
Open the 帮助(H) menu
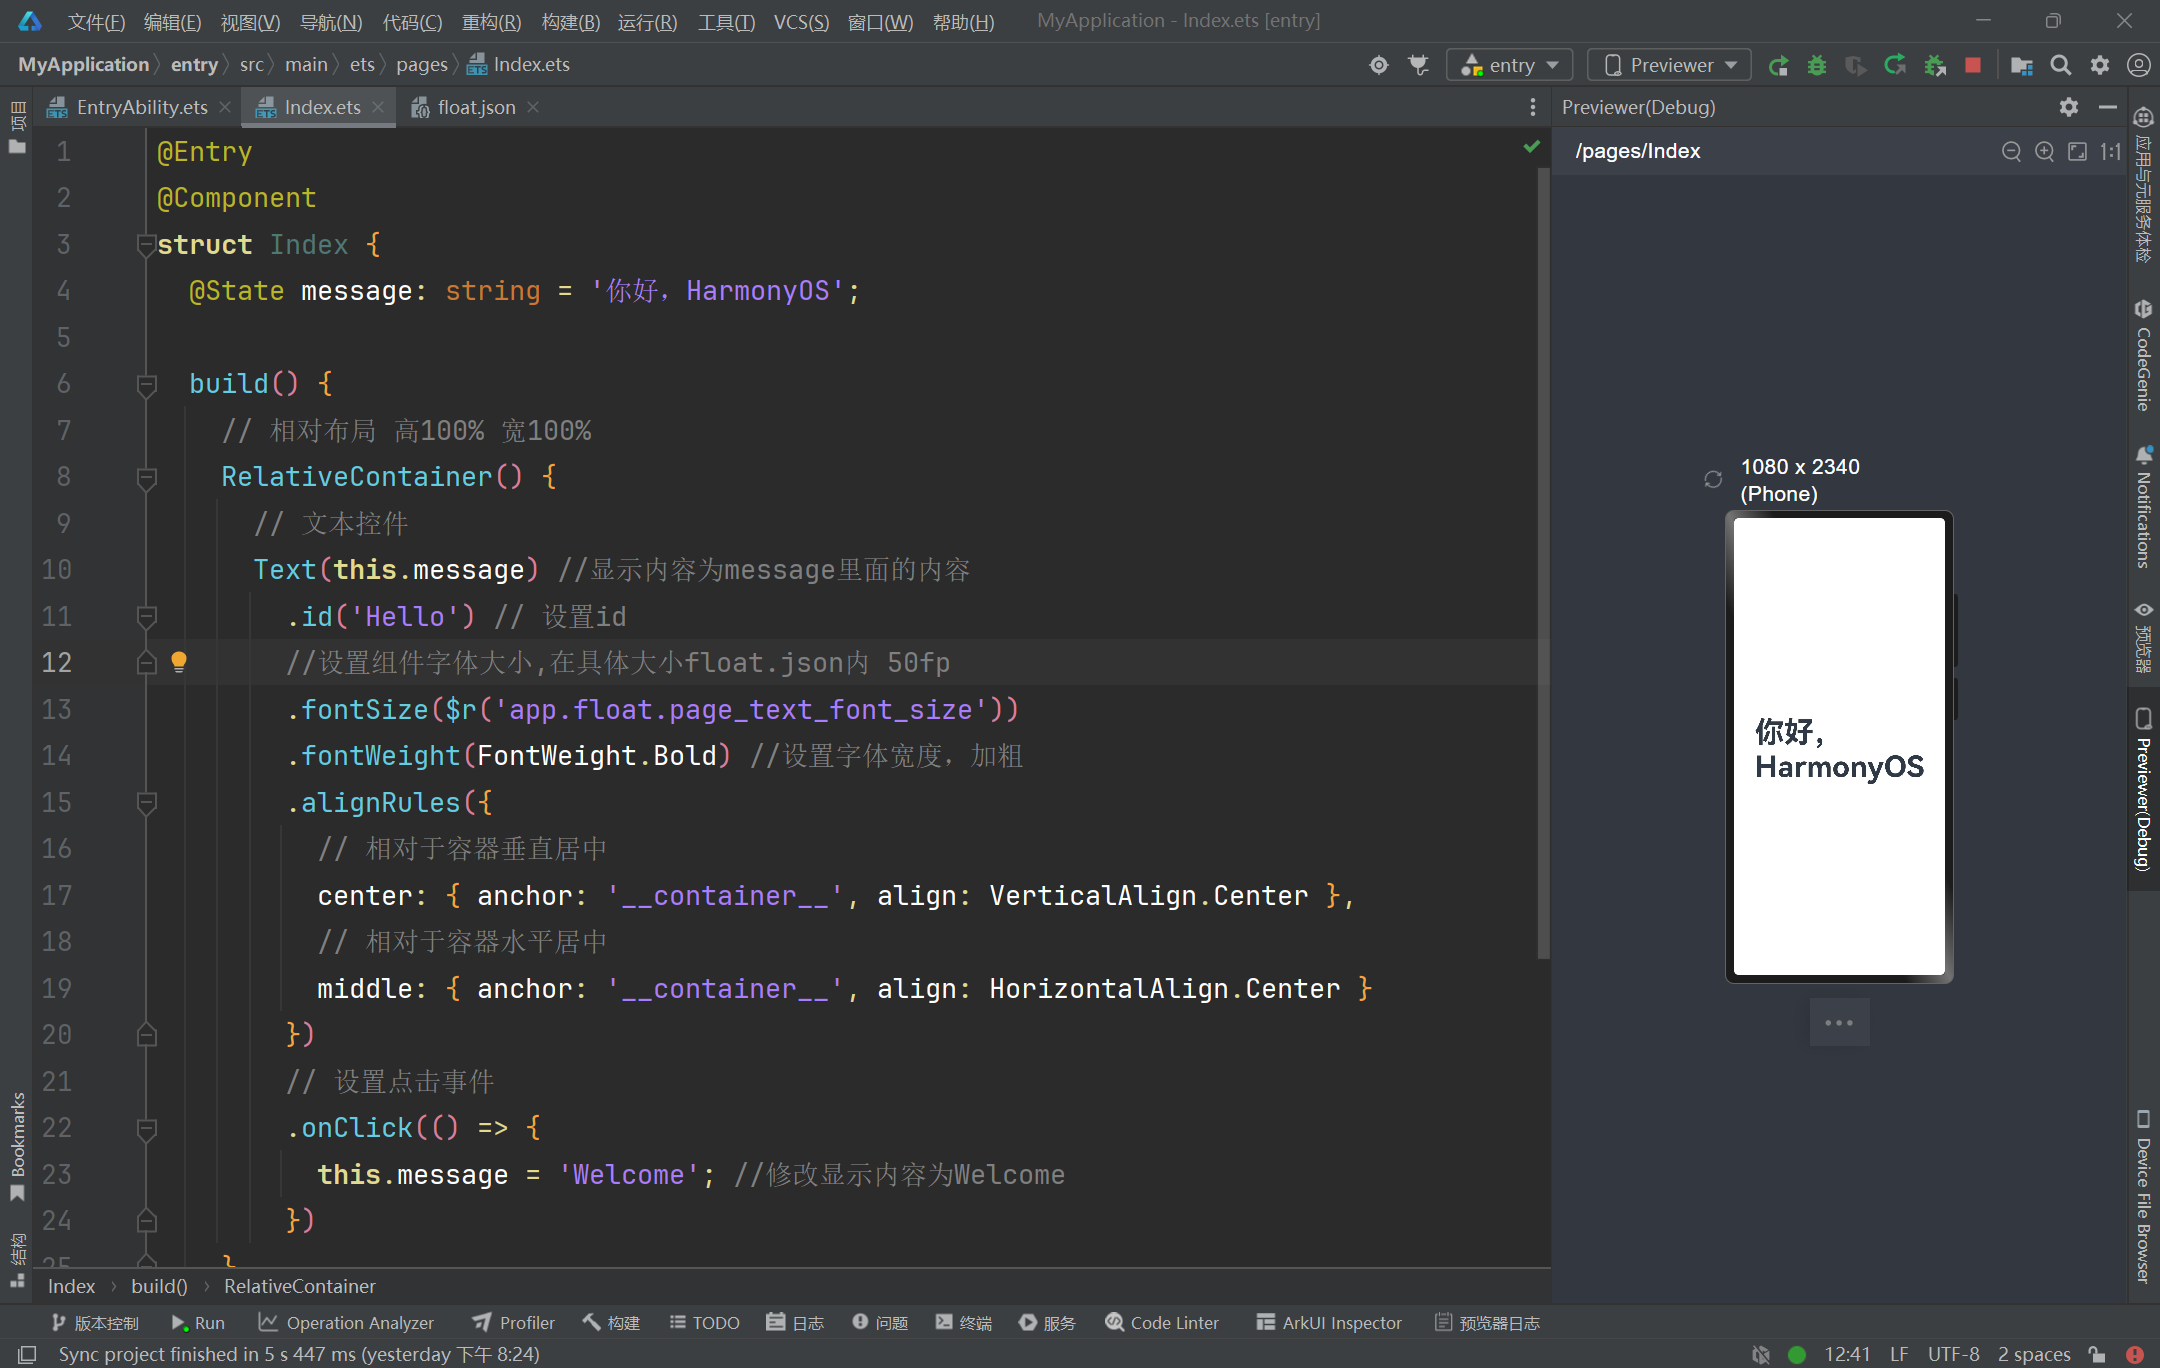963,22
